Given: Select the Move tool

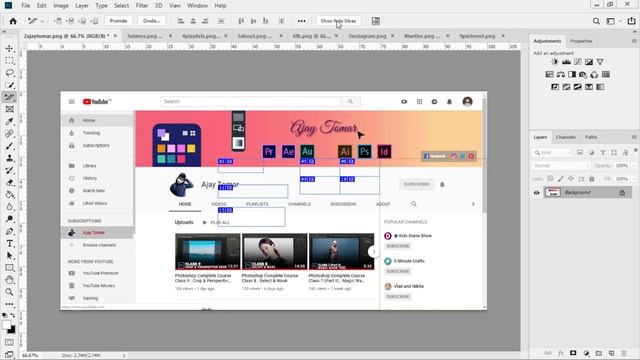Looking at the screenshot, I should (x=9, y=49).
